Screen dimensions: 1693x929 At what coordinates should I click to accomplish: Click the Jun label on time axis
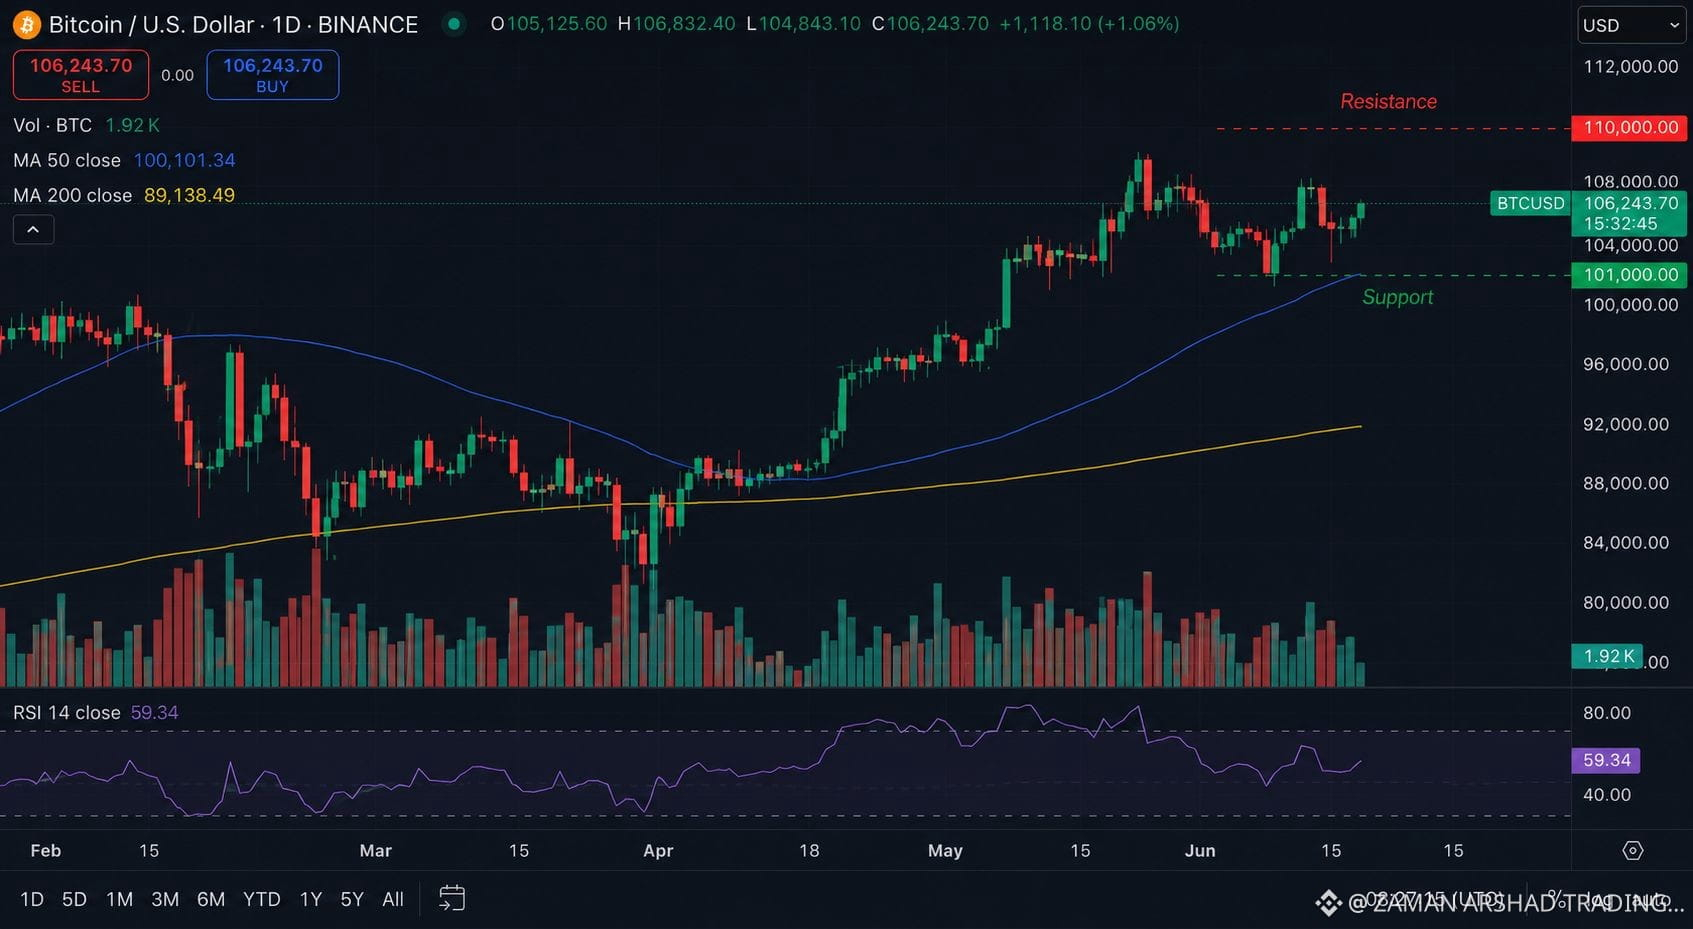[x=1200, y=851]
